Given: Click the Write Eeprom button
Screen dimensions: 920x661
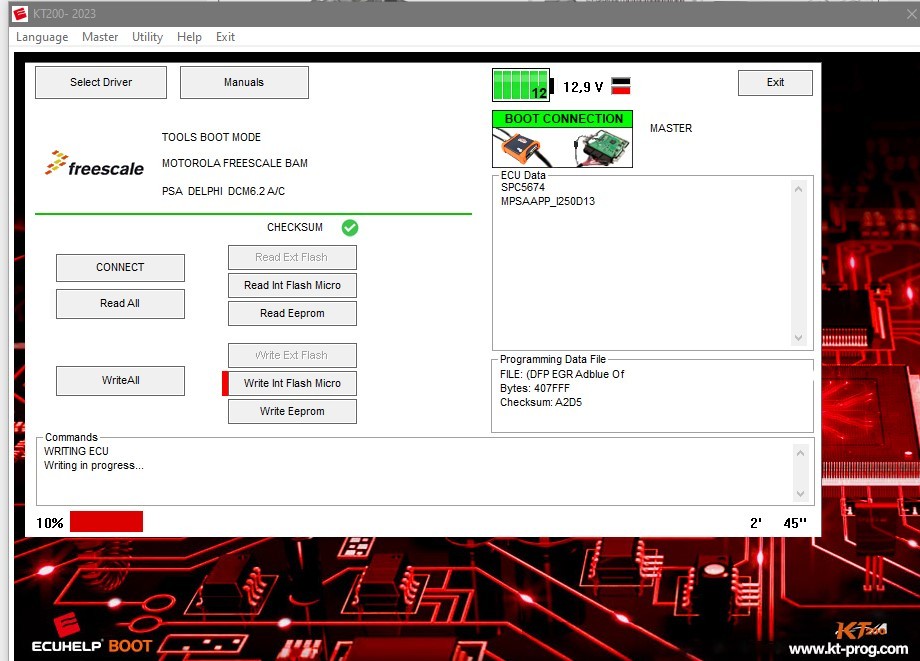Looking at the screenshot, I should pos(292,412).
